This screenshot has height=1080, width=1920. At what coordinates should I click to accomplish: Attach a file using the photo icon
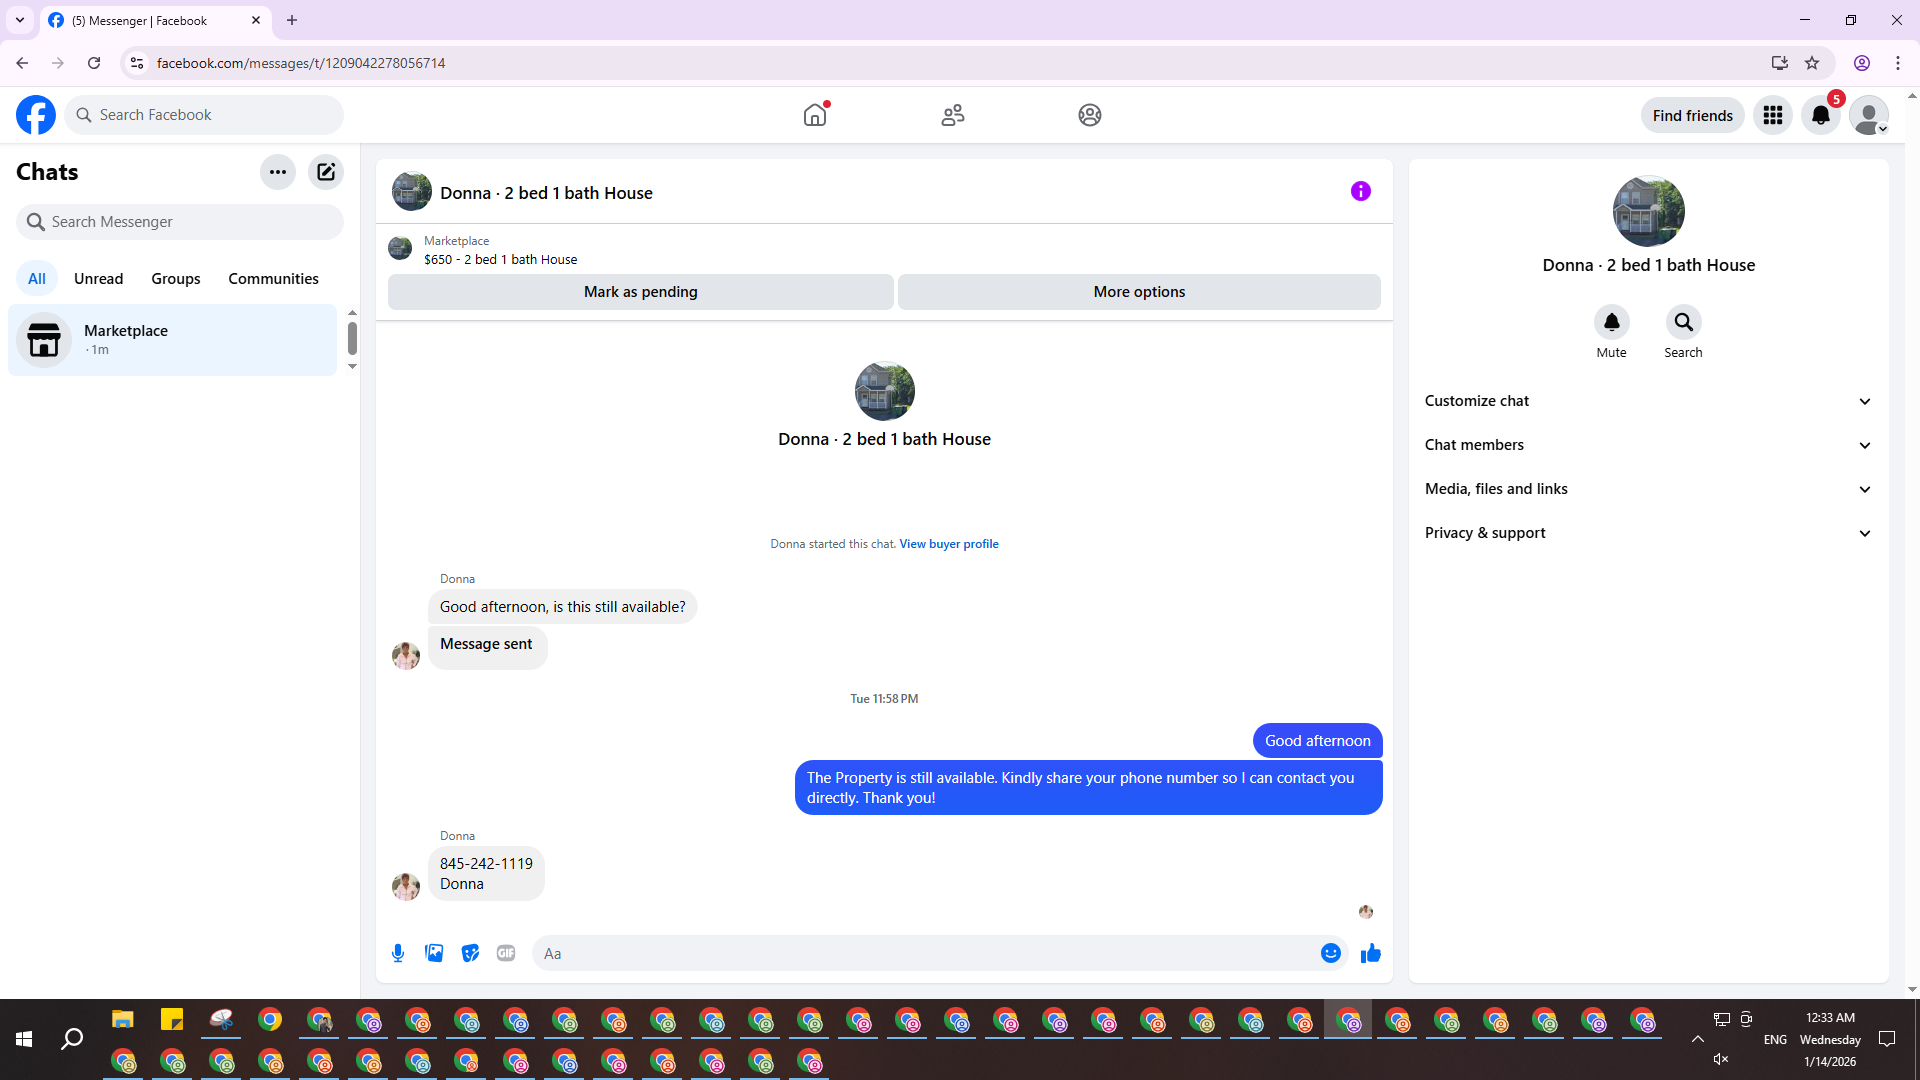(434, 953)
